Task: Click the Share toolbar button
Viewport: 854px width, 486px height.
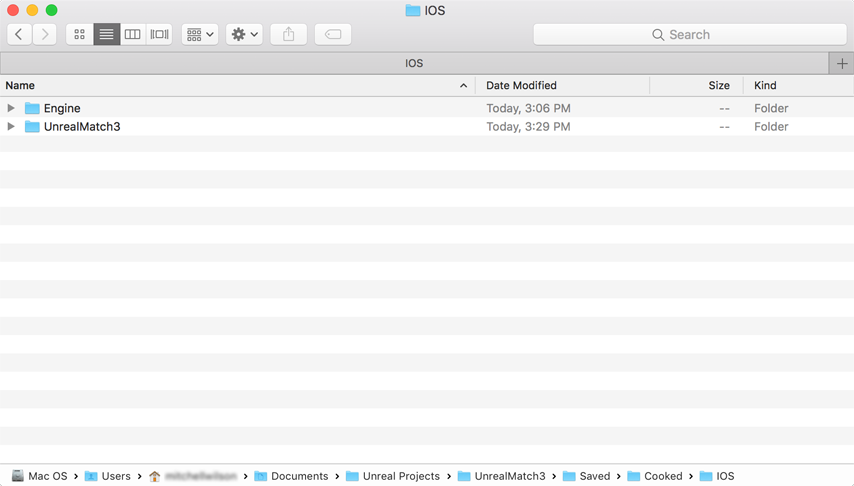Action: pos(289,34)
